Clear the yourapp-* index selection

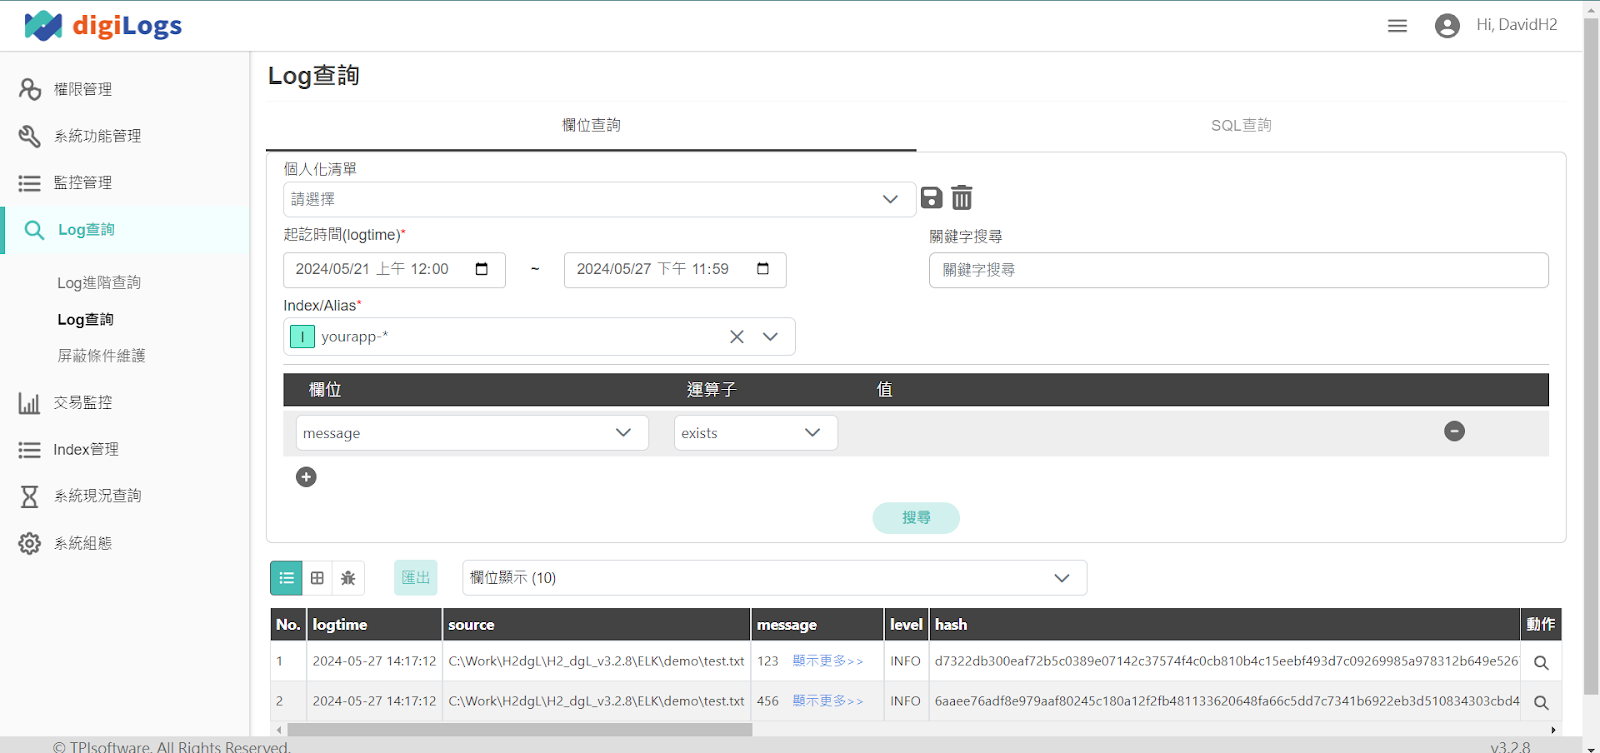coord(737,337)
